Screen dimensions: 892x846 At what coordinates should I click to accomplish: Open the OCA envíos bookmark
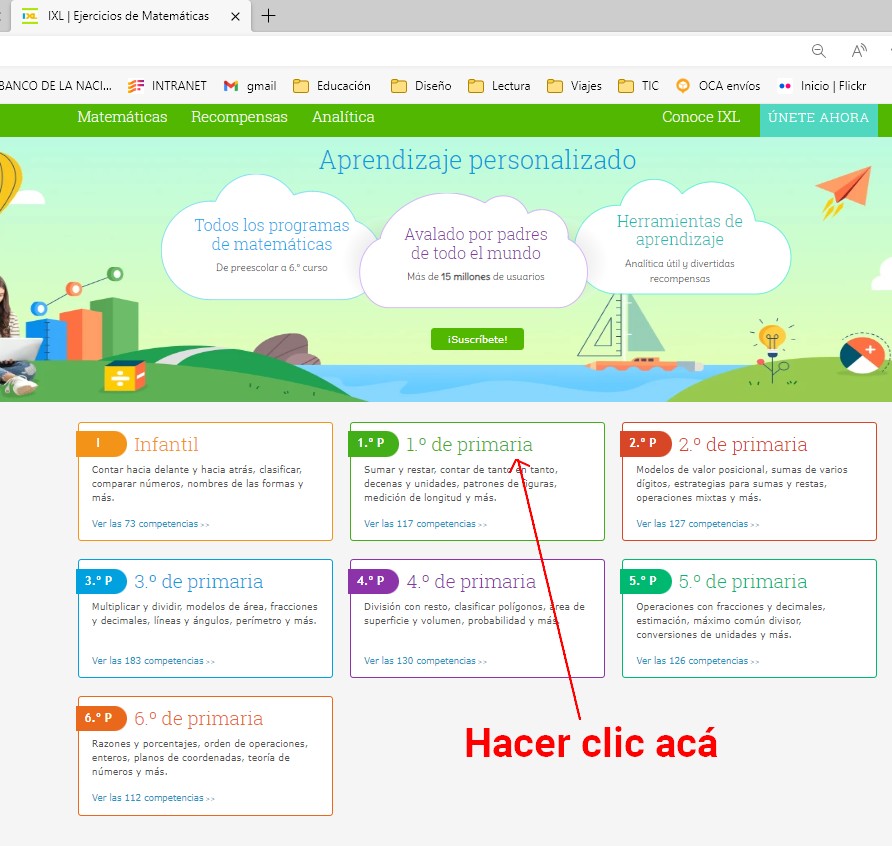tap(718, 86)
